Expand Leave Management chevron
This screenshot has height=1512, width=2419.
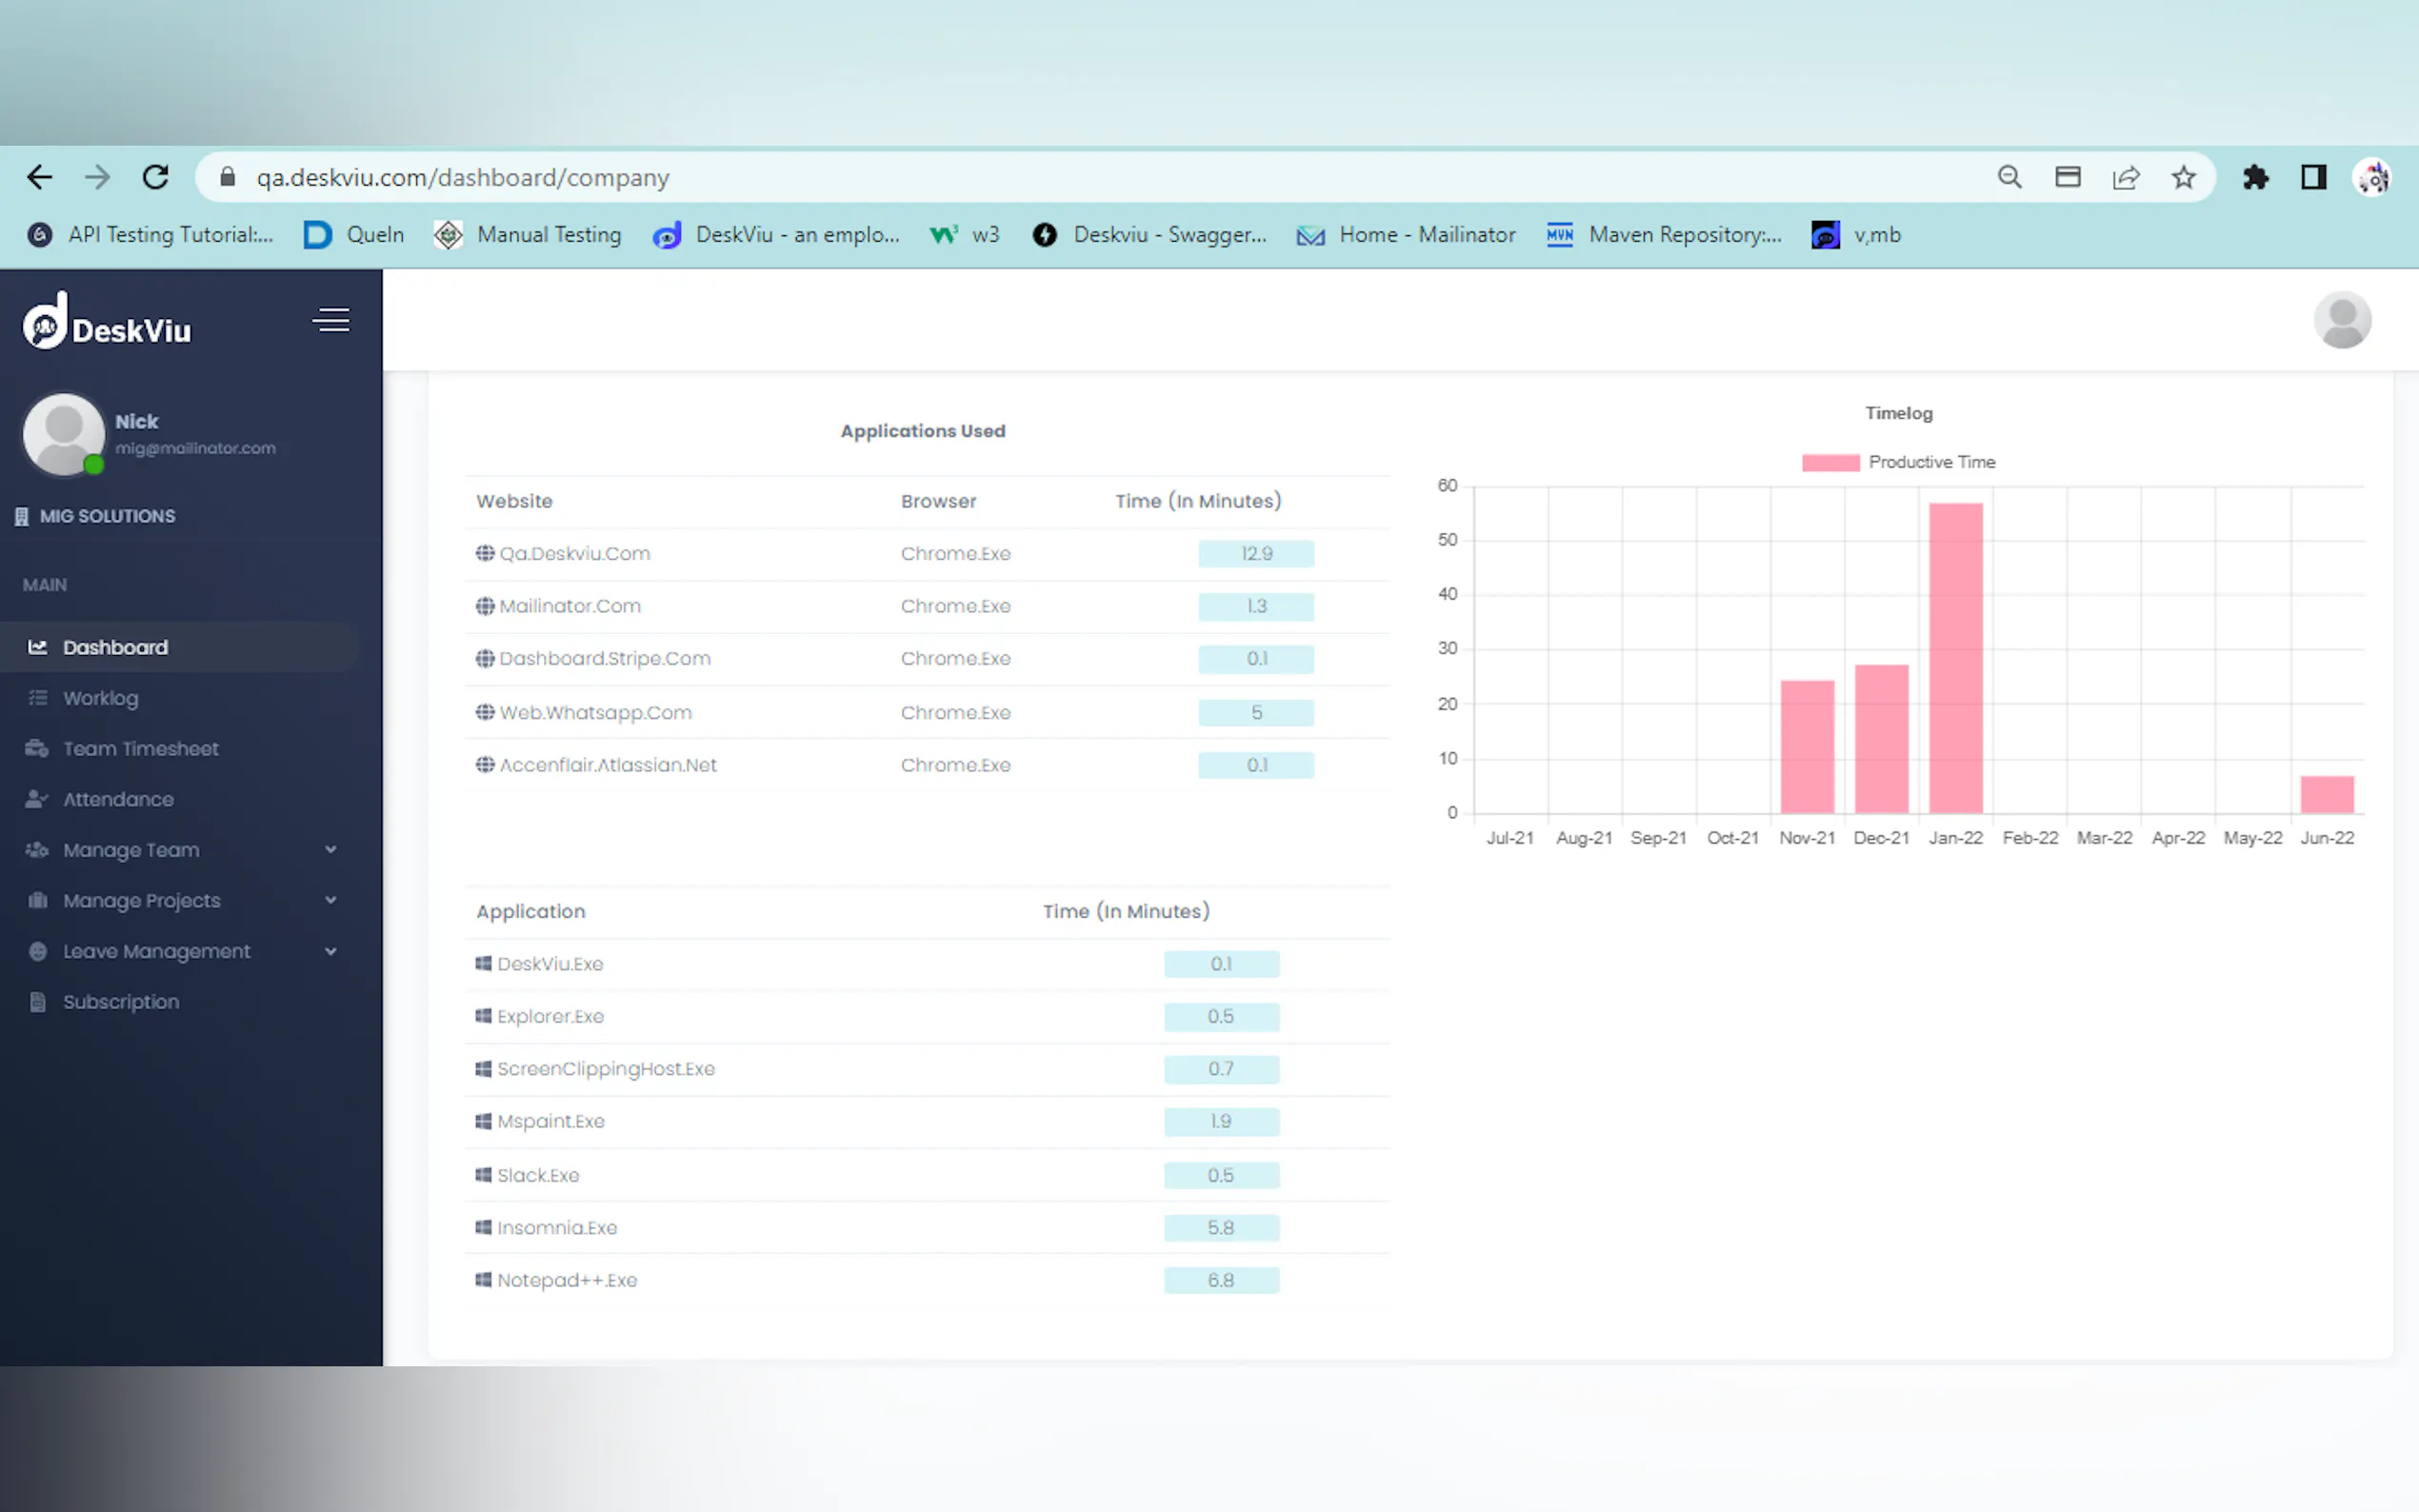click(331, 952)
